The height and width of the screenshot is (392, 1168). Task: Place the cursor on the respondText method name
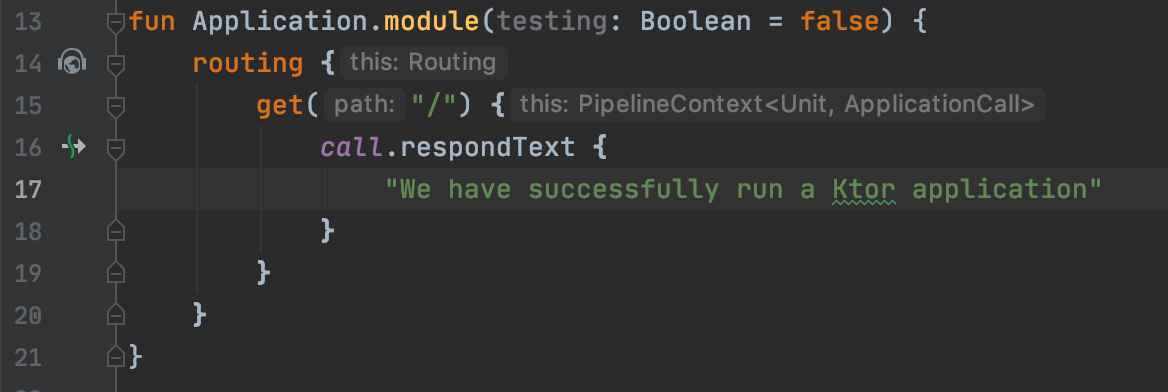pyautogui.click(x=487, y=148)
